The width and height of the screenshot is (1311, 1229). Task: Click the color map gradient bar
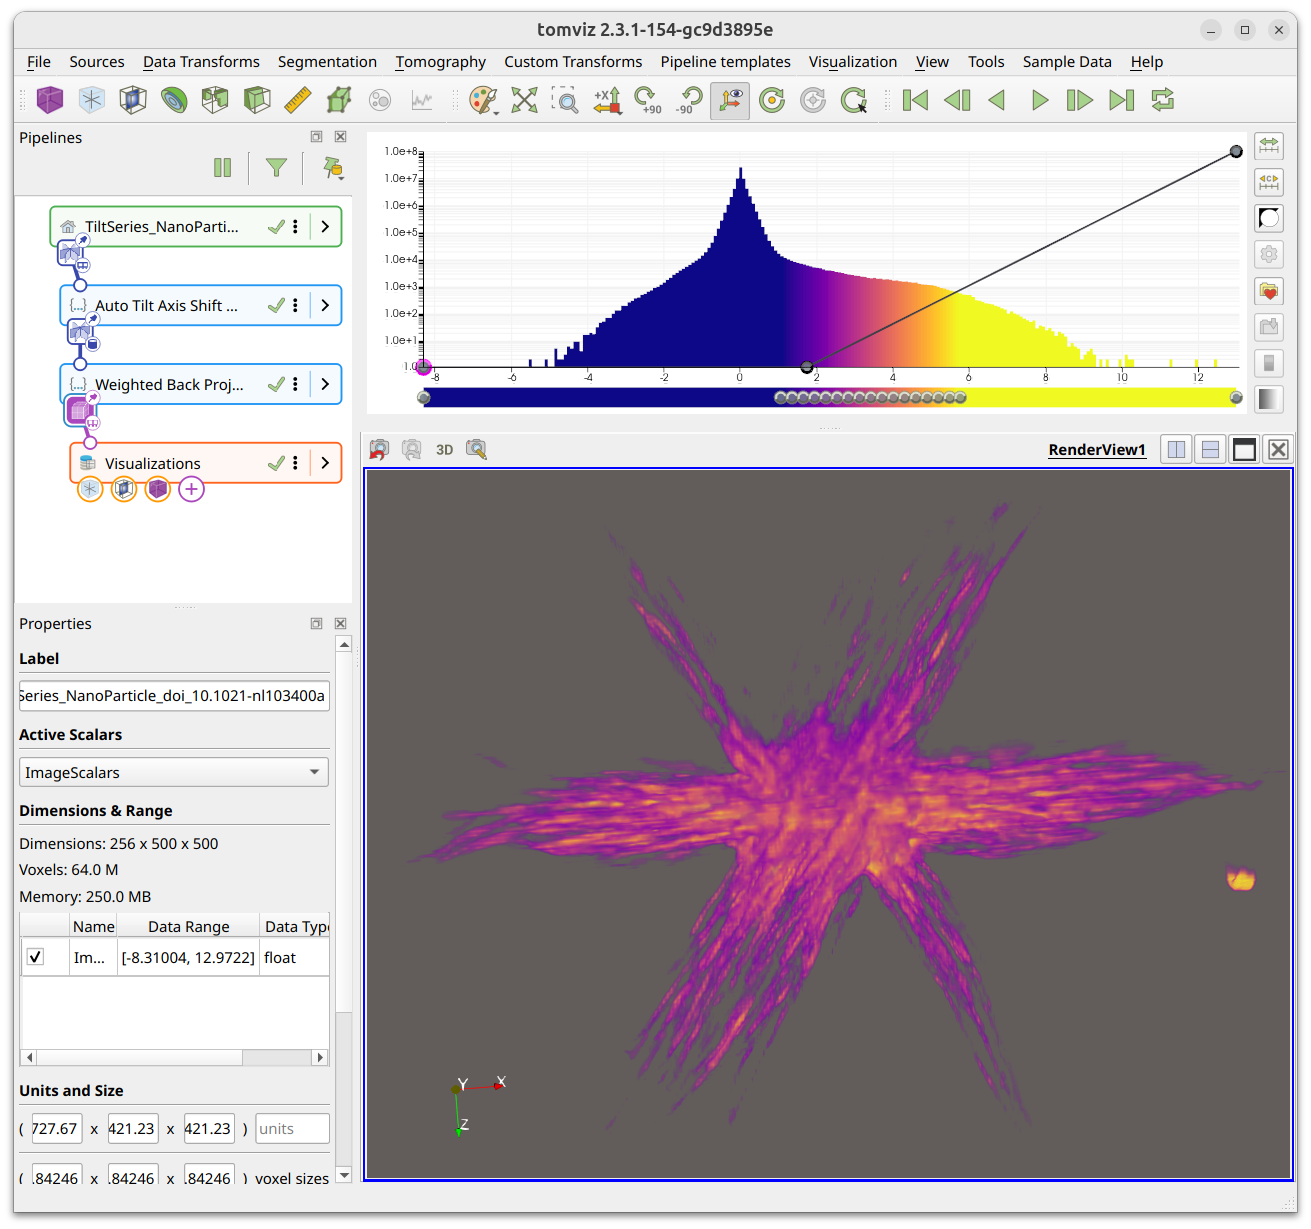(830, 397)
